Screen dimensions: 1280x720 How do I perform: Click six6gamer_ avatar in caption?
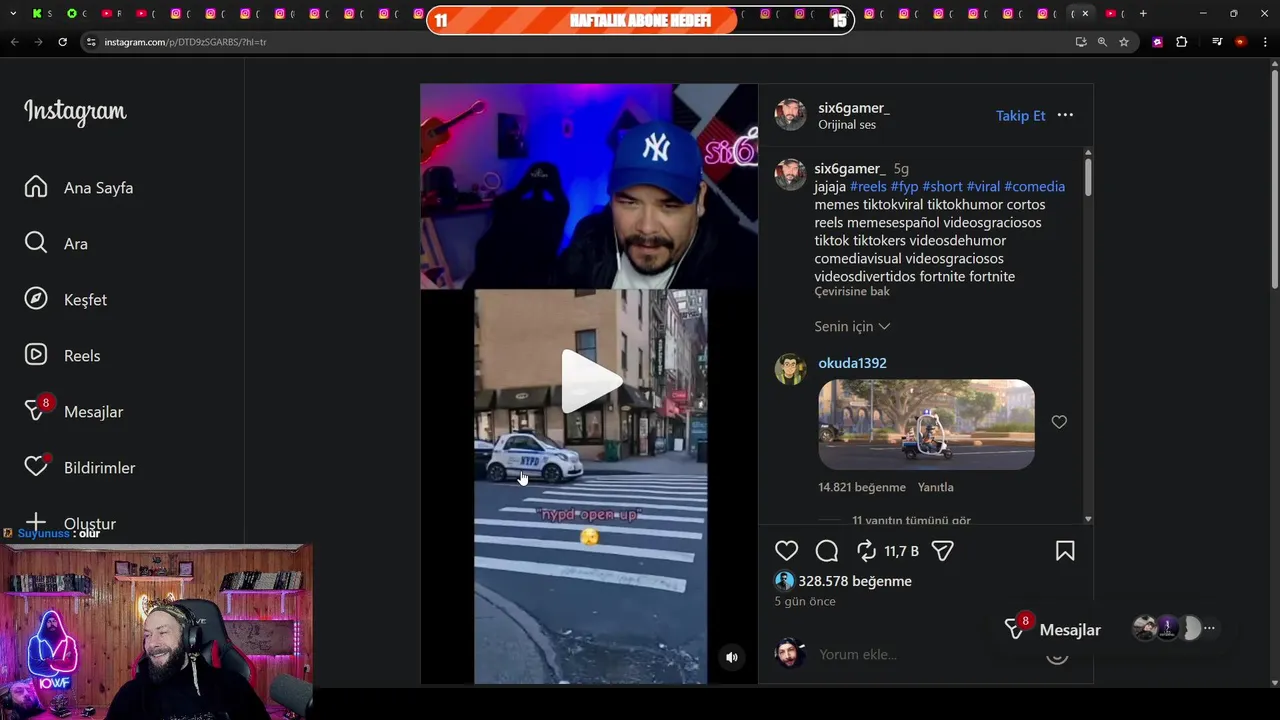click(790, 174)
